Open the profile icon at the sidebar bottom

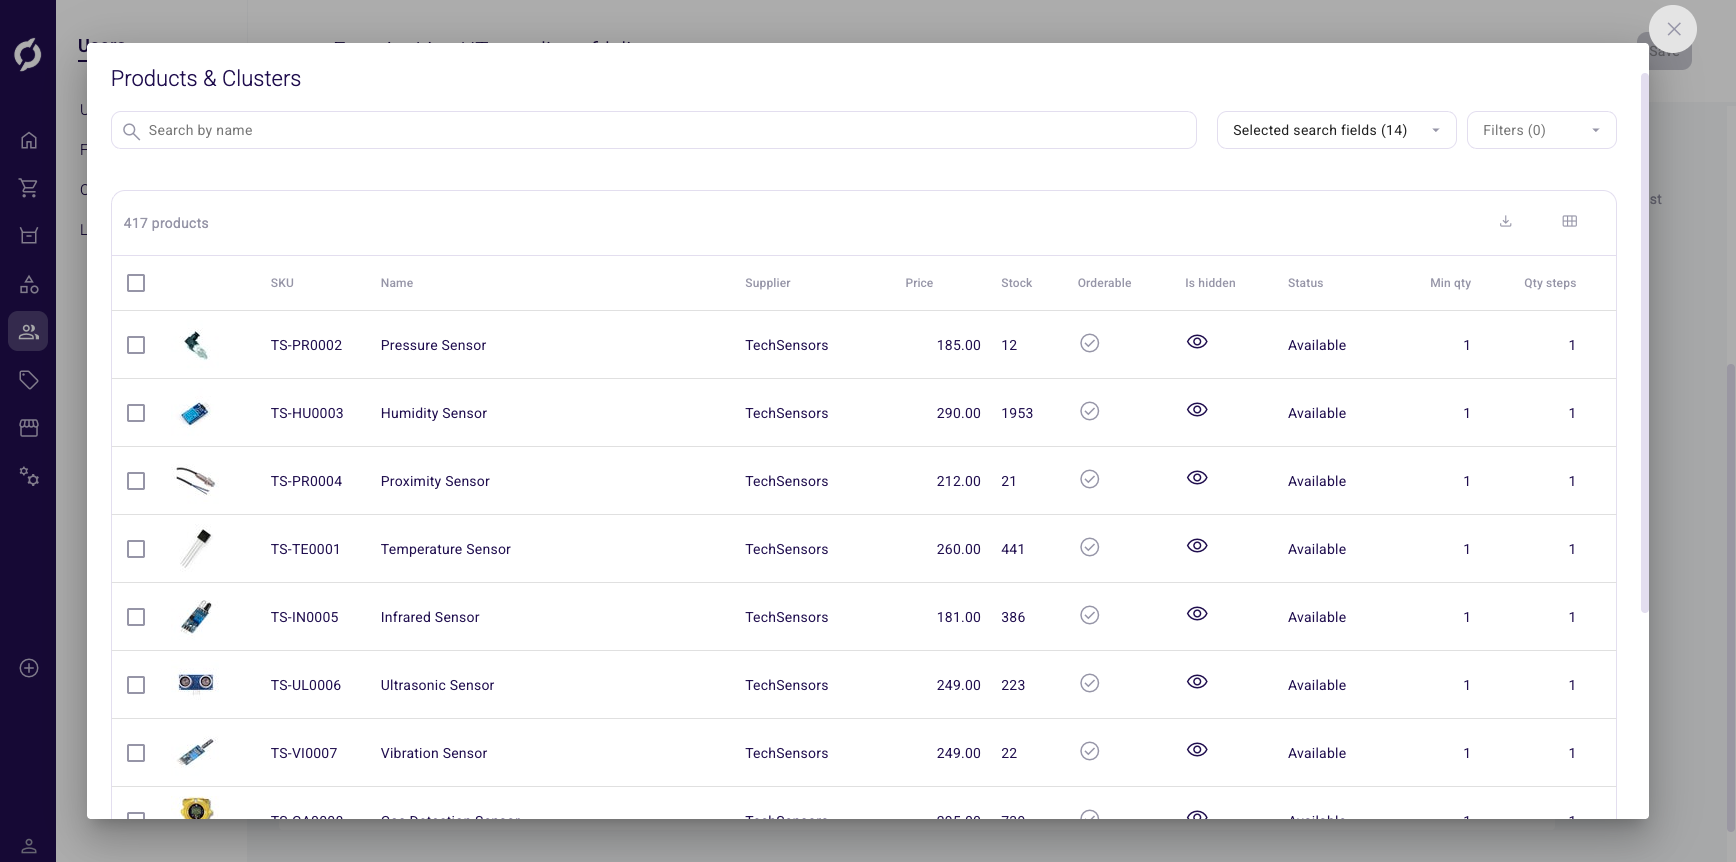(29, 846)
